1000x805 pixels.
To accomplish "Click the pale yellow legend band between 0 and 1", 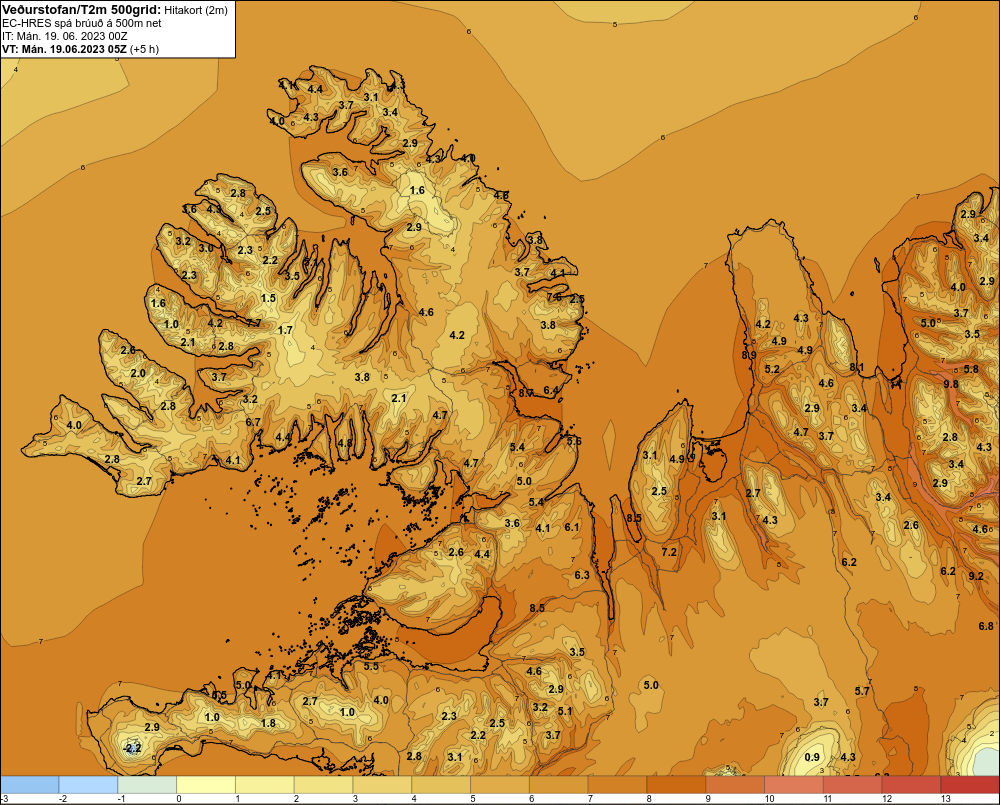I will tap(205, 785).
